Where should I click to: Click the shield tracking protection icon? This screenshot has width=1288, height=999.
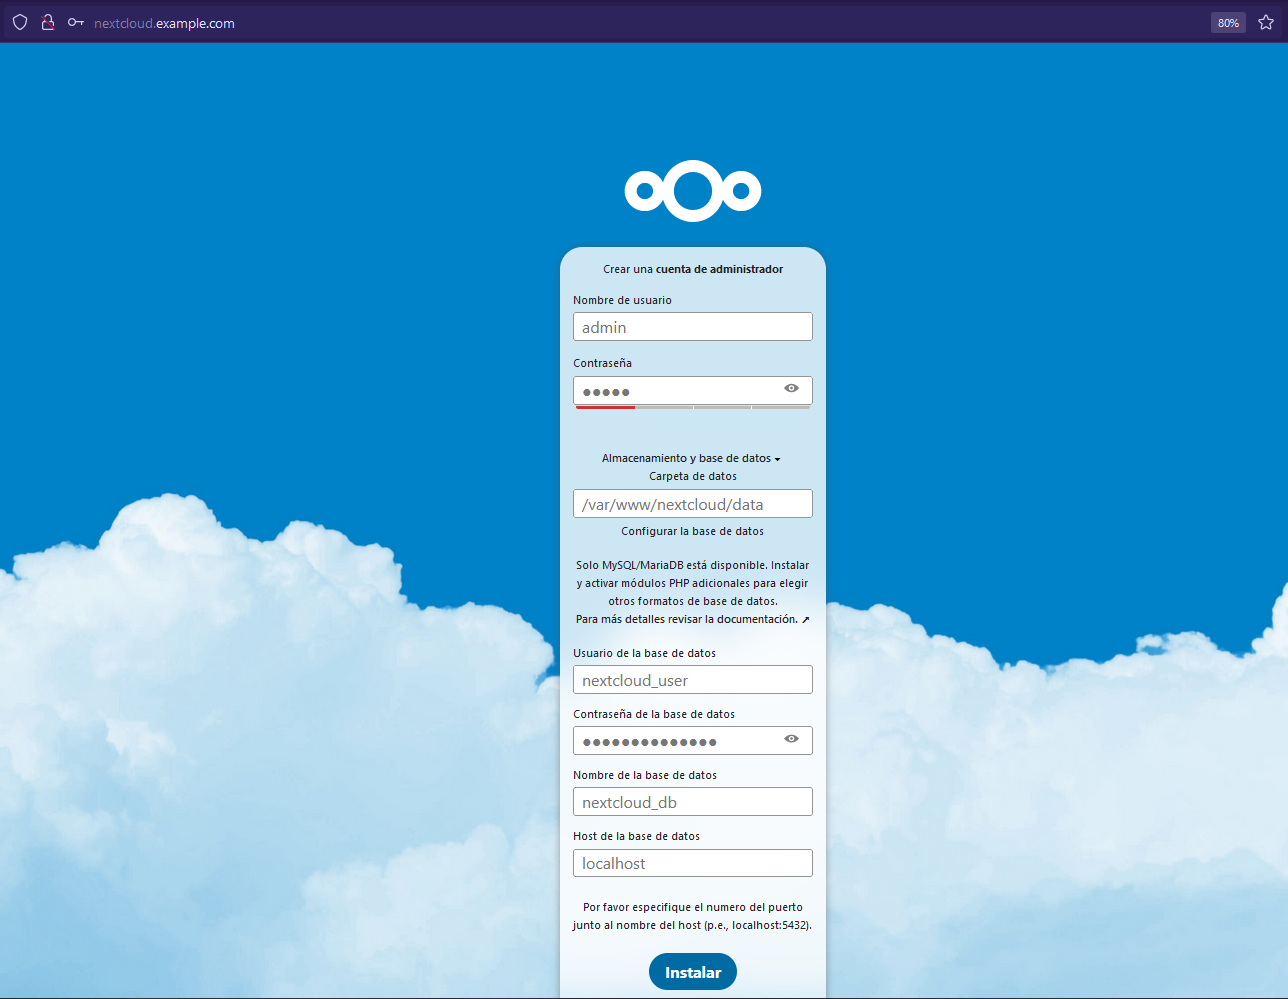tap(20, 22)
